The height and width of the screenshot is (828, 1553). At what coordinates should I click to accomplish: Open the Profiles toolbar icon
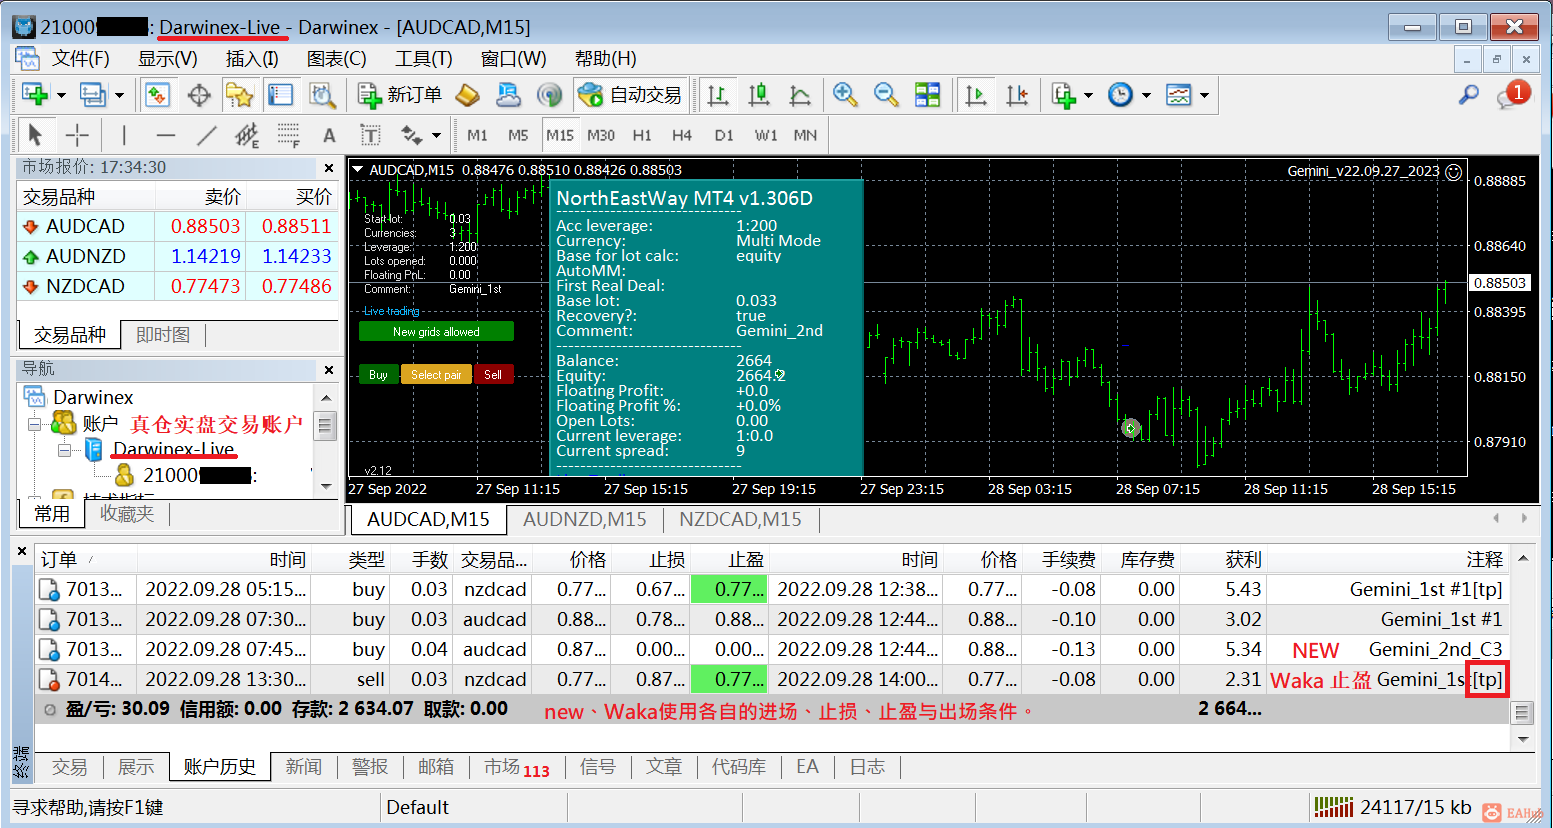click(93, 95)
